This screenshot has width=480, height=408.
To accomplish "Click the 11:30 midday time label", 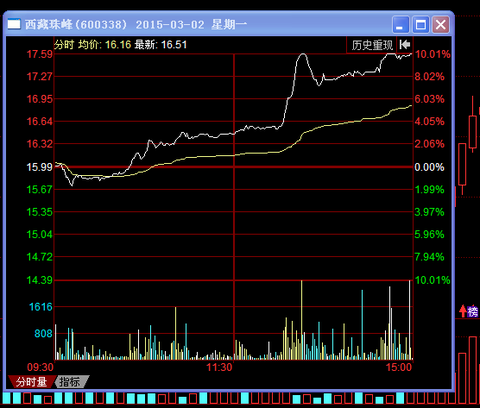I will [x=219, y=367].
